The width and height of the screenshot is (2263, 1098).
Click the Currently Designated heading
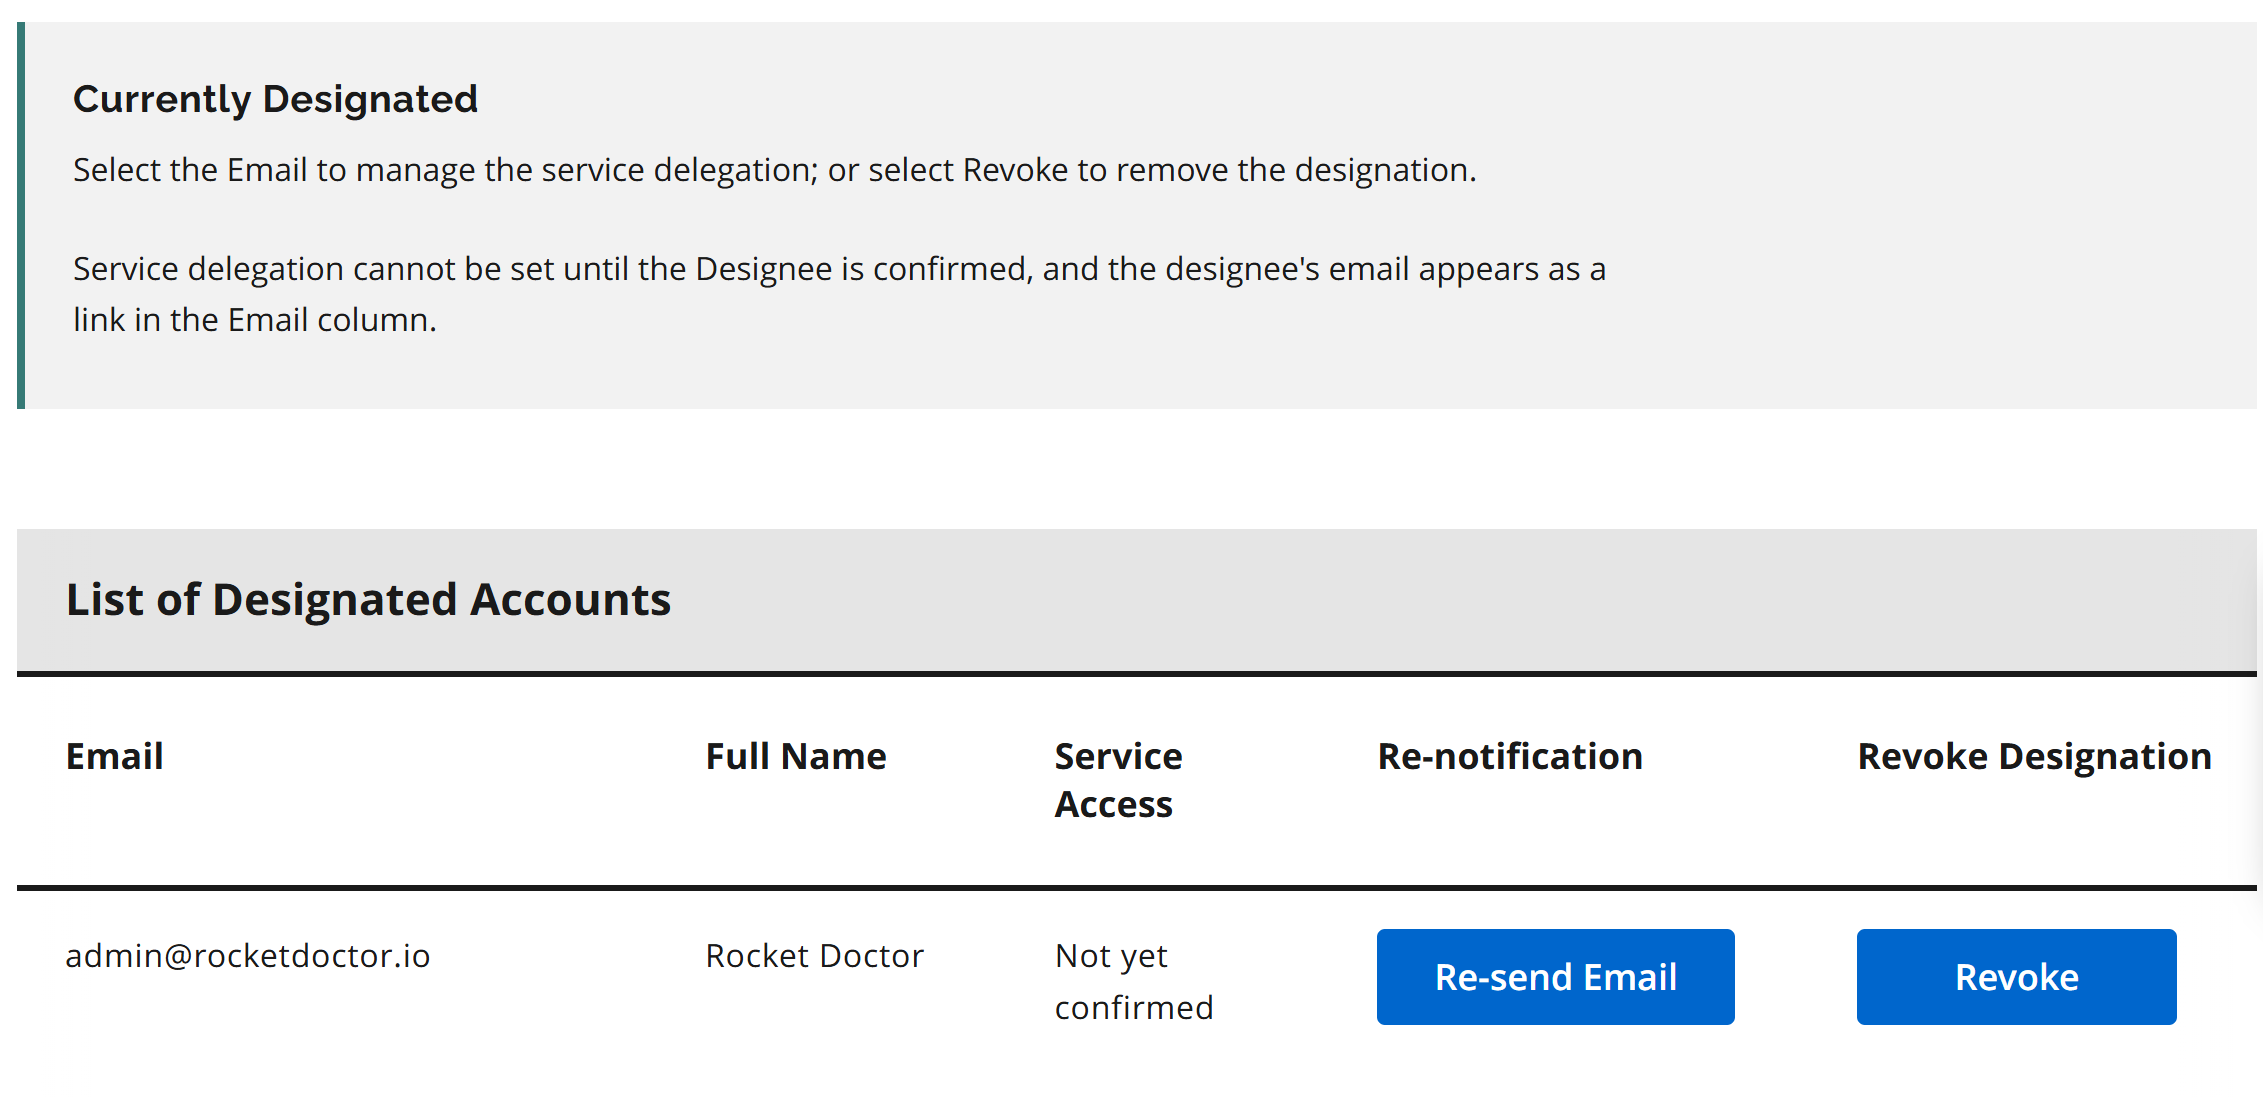click(x=275, y=99)
